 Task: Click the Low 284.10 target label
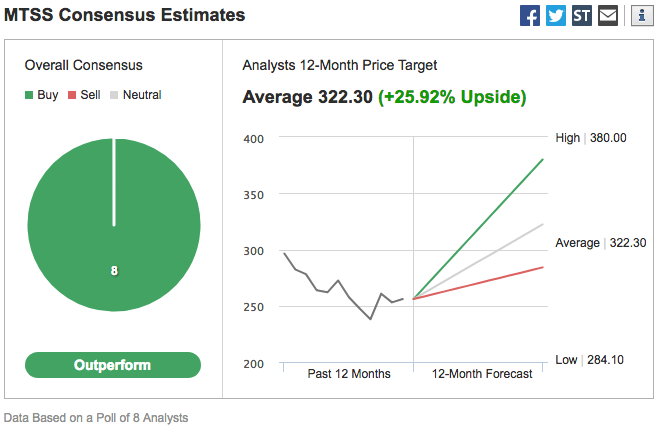(589, 359)
